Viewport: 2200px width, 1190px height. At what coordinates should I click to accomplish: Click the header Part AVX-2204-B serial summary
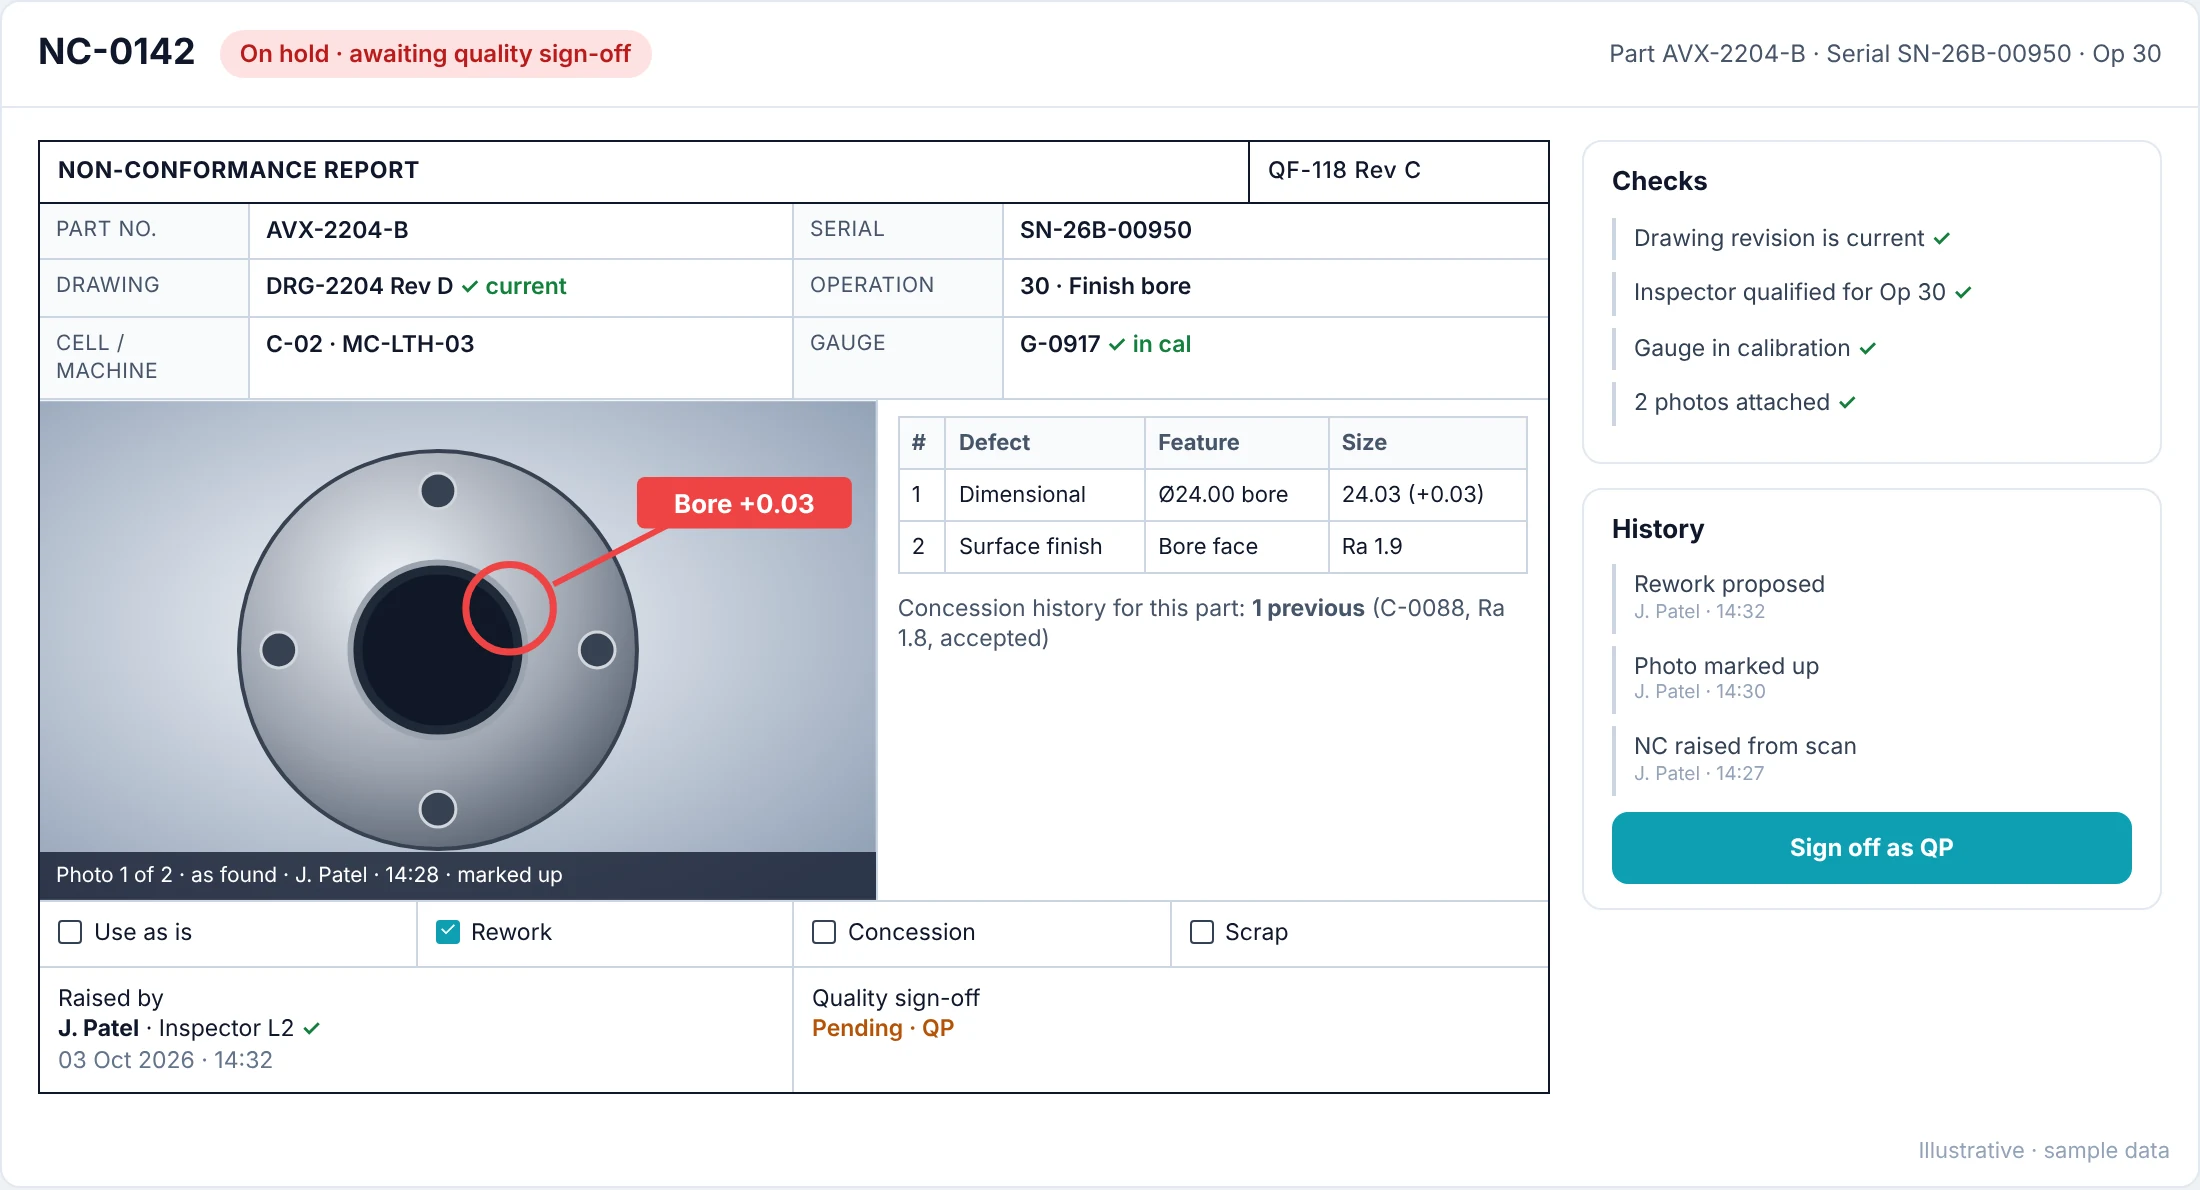coord(1885,54)
